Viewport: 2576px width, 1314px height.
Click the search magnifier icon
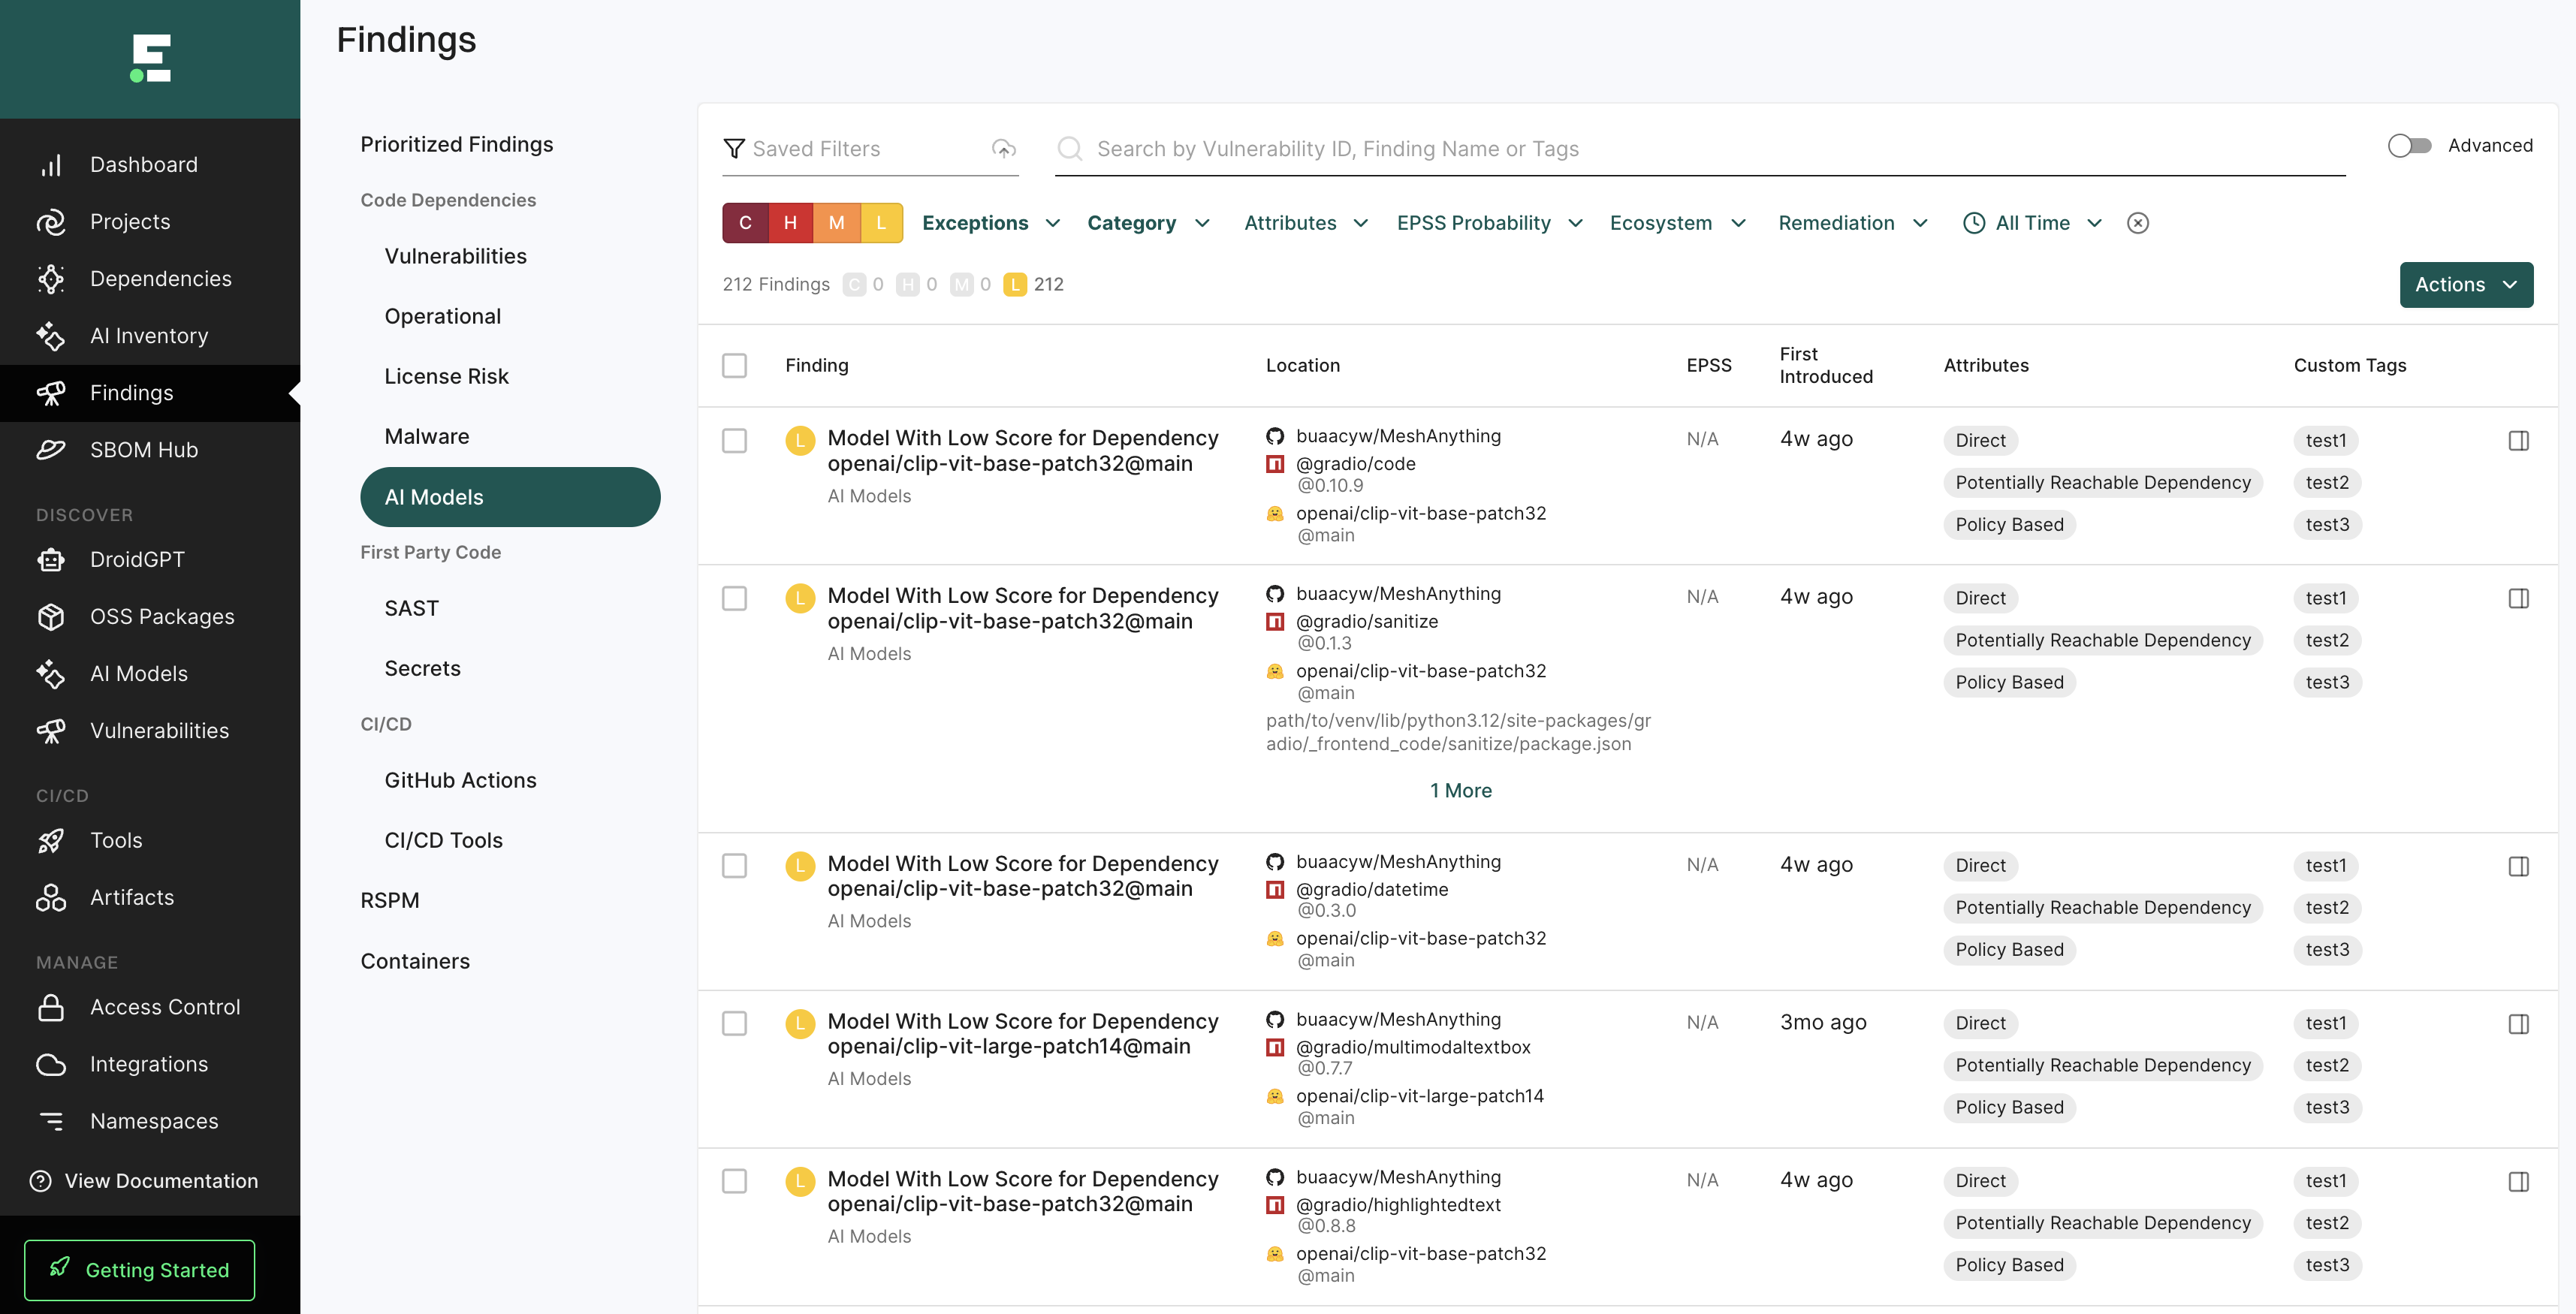tap(1070, 149)
